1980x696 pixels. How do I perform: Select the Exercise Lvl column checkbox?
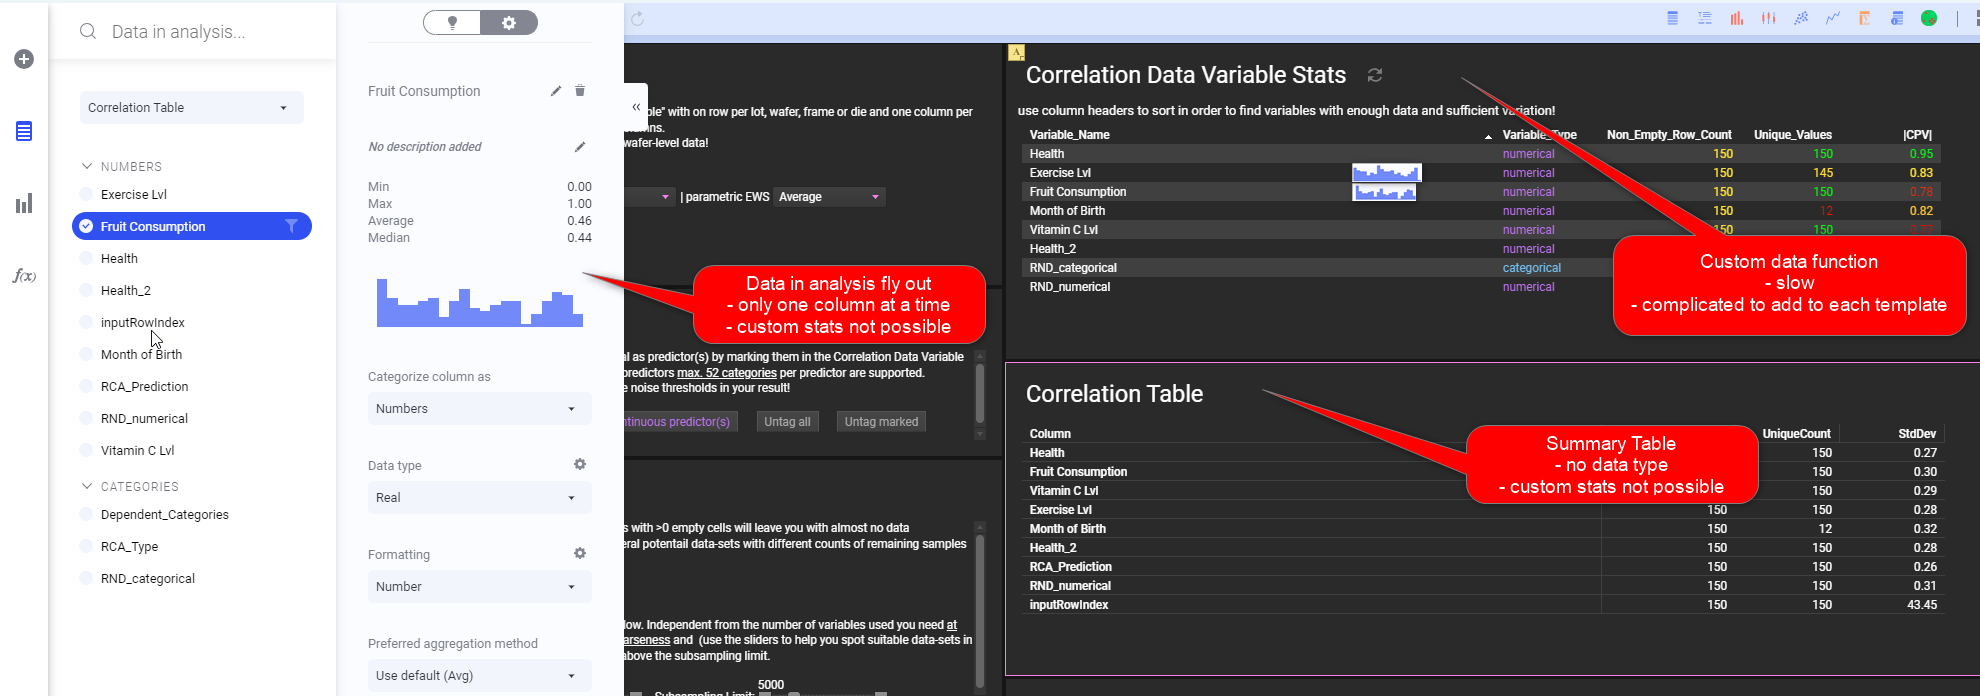pos(86,195)
